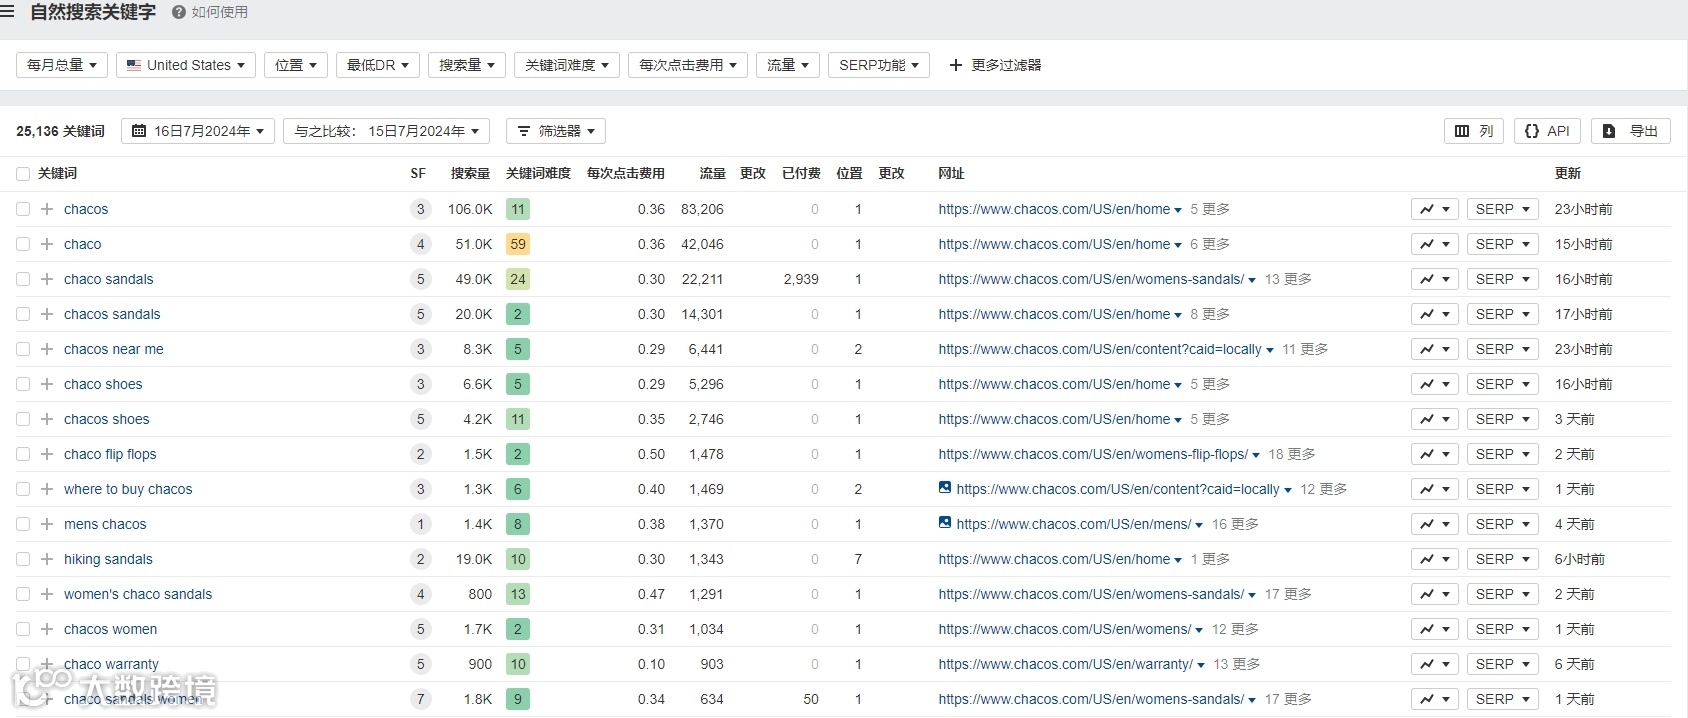Open the compare-with date dropdown
The height and width of the screenshot is (718, 1688).
click(x=386, y=131)
